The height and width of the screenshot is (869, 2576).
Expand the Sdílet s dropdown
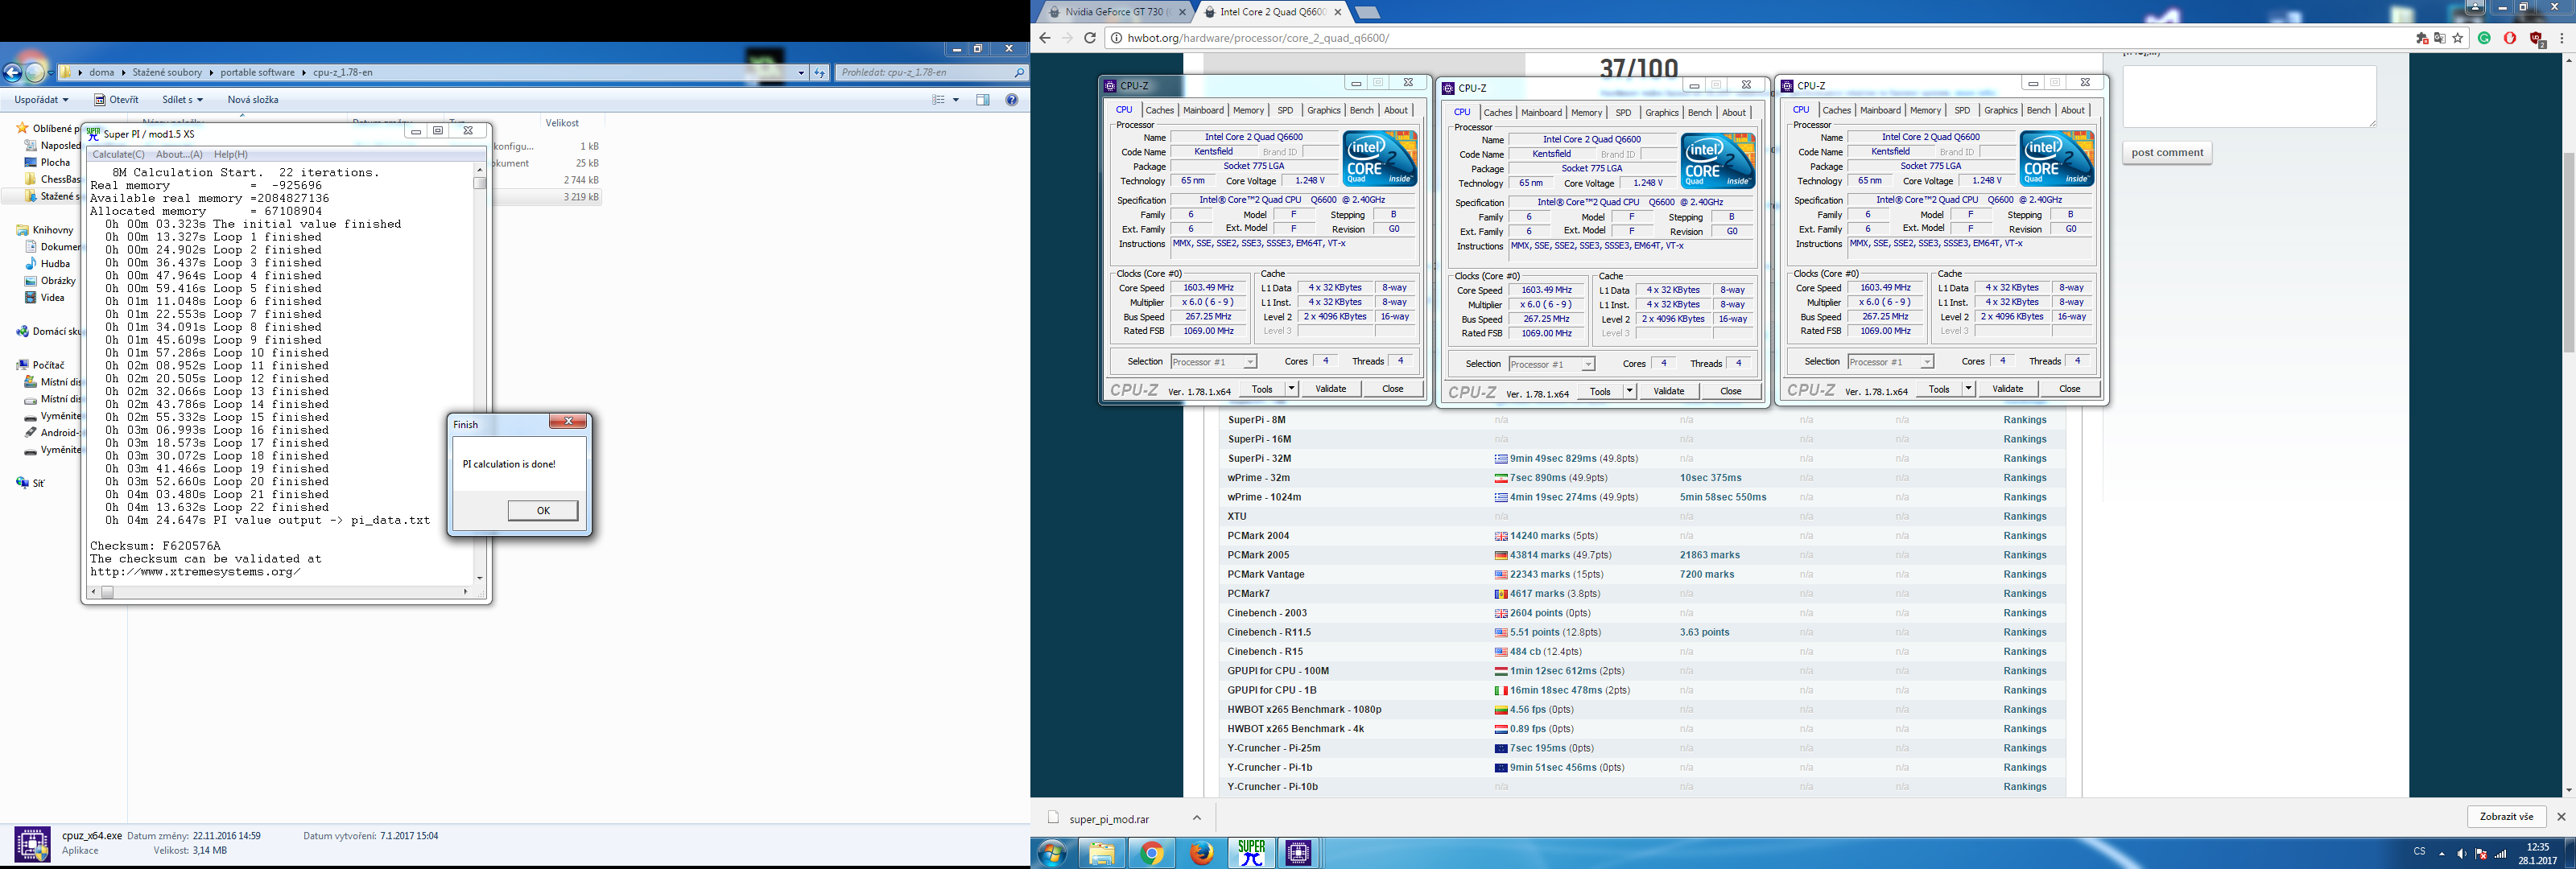tap(182, 100)
